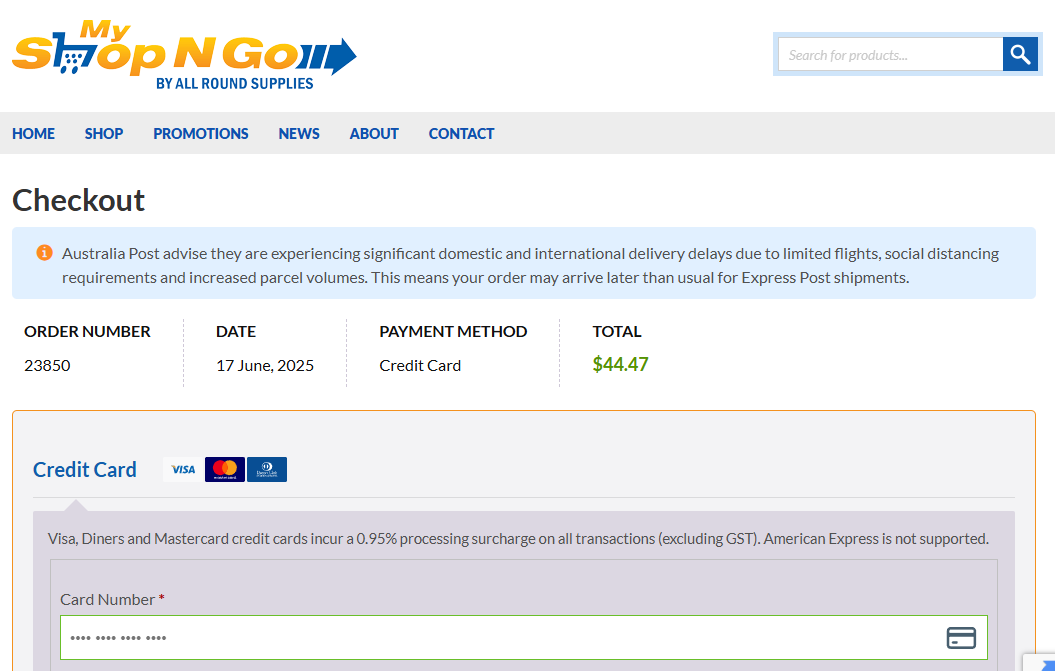Click the PAYMENT METHOD label

click(453, 331)
